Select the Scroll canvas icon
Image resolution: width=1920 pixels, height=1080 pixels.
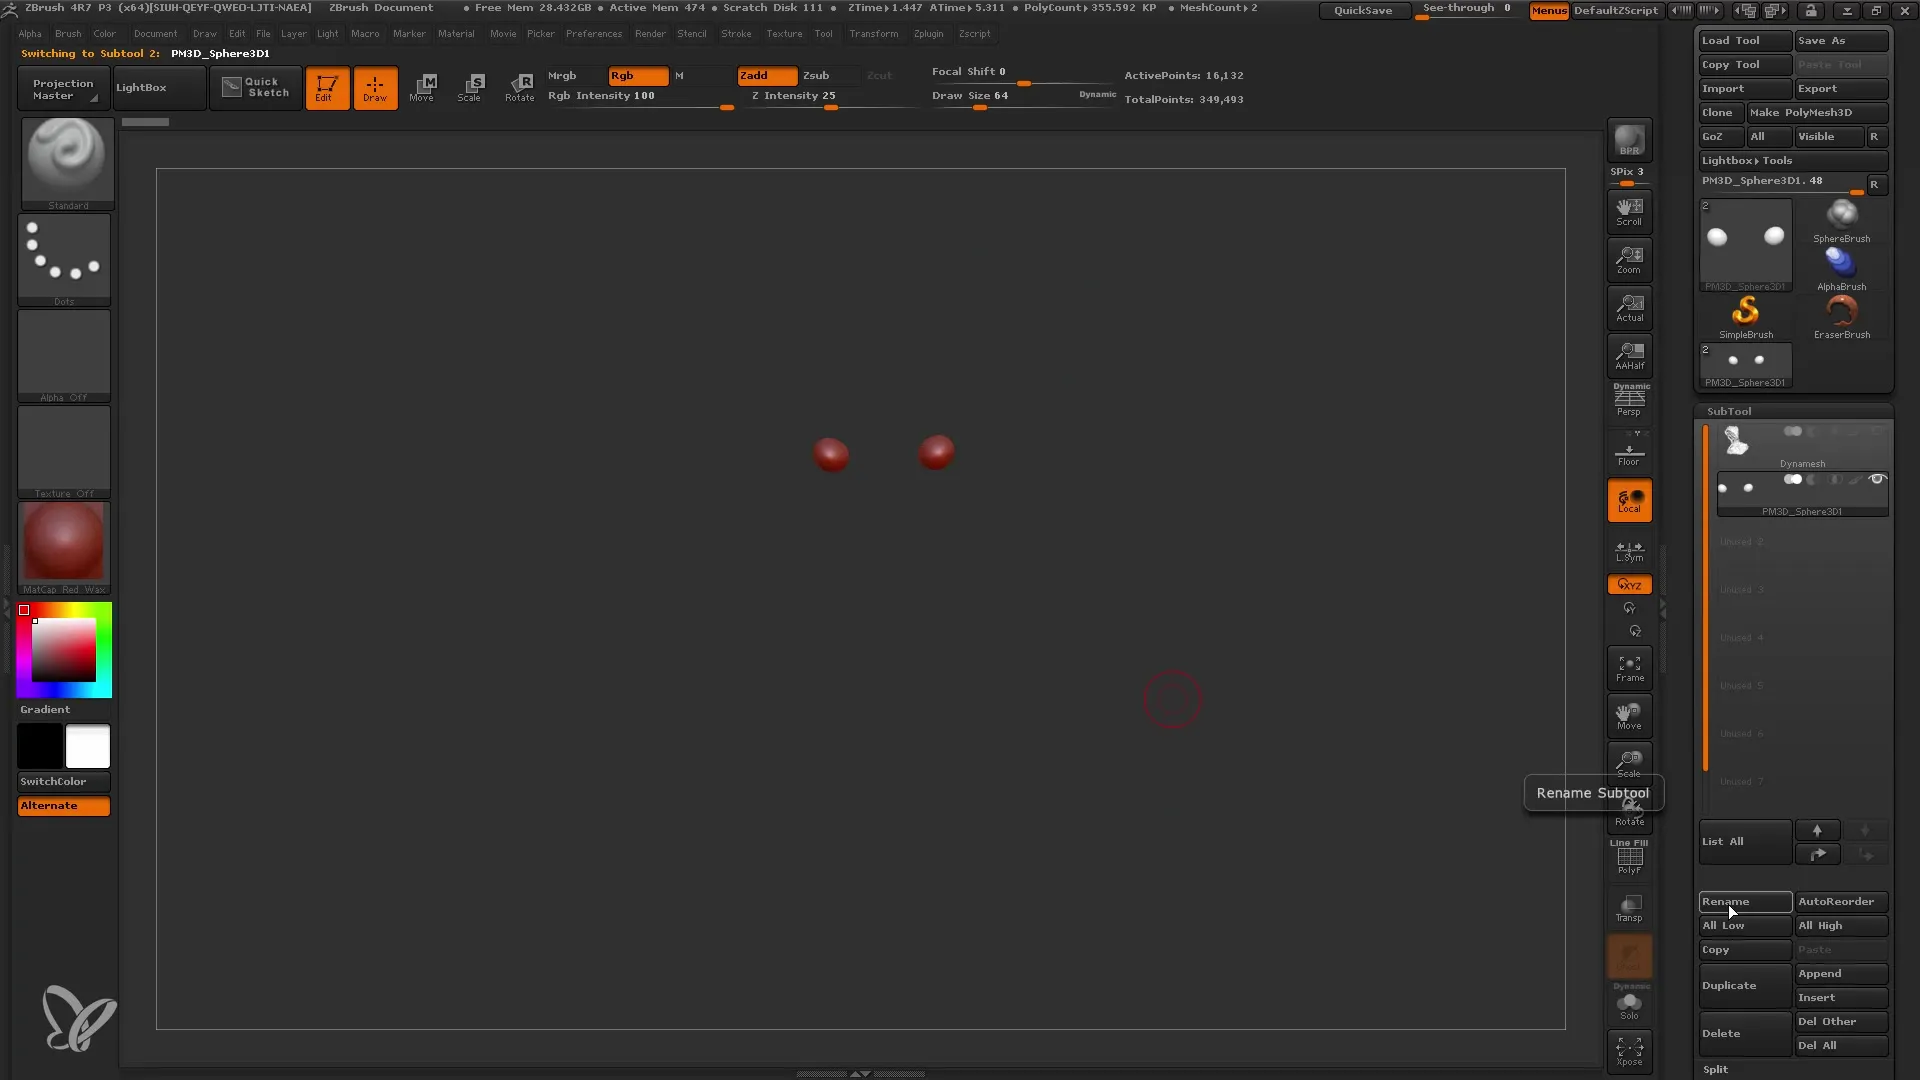pyautogui.click(x=1629, y=212)
